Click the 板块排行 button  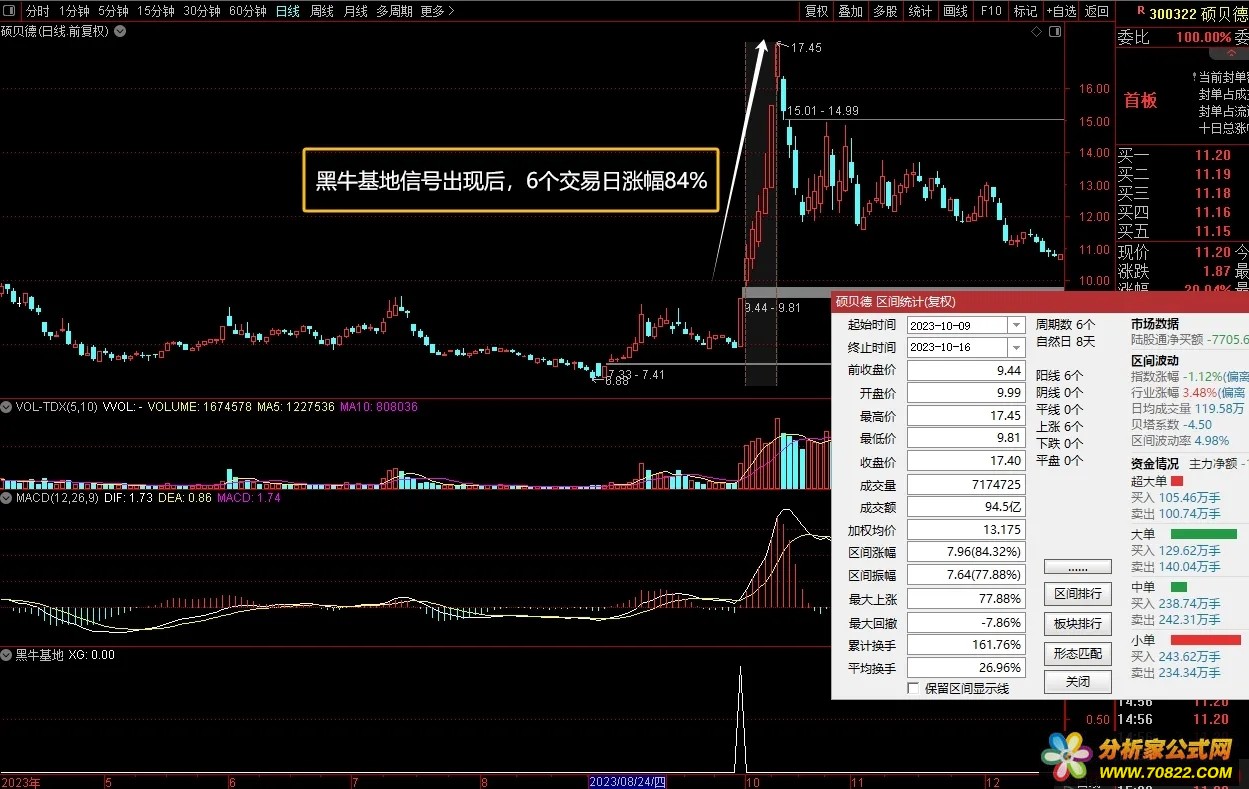pos(1077,623)
